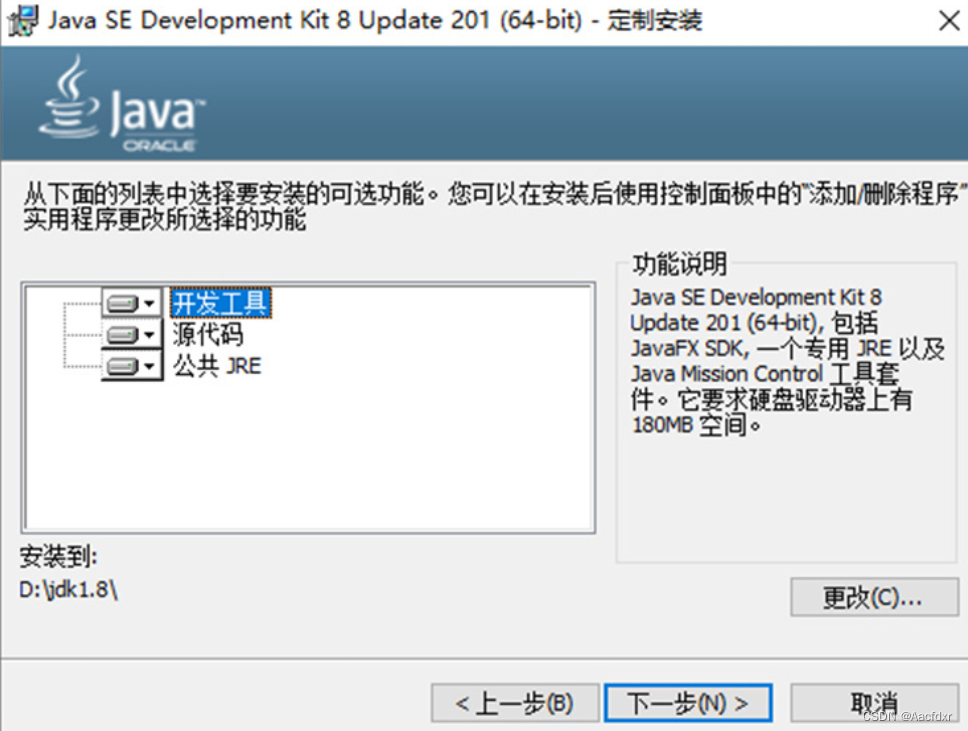This screenshot has width=968, height=731.
Task: Go back with 上一步(B) button
Action: pyautogui.click(x=515, y=703)
